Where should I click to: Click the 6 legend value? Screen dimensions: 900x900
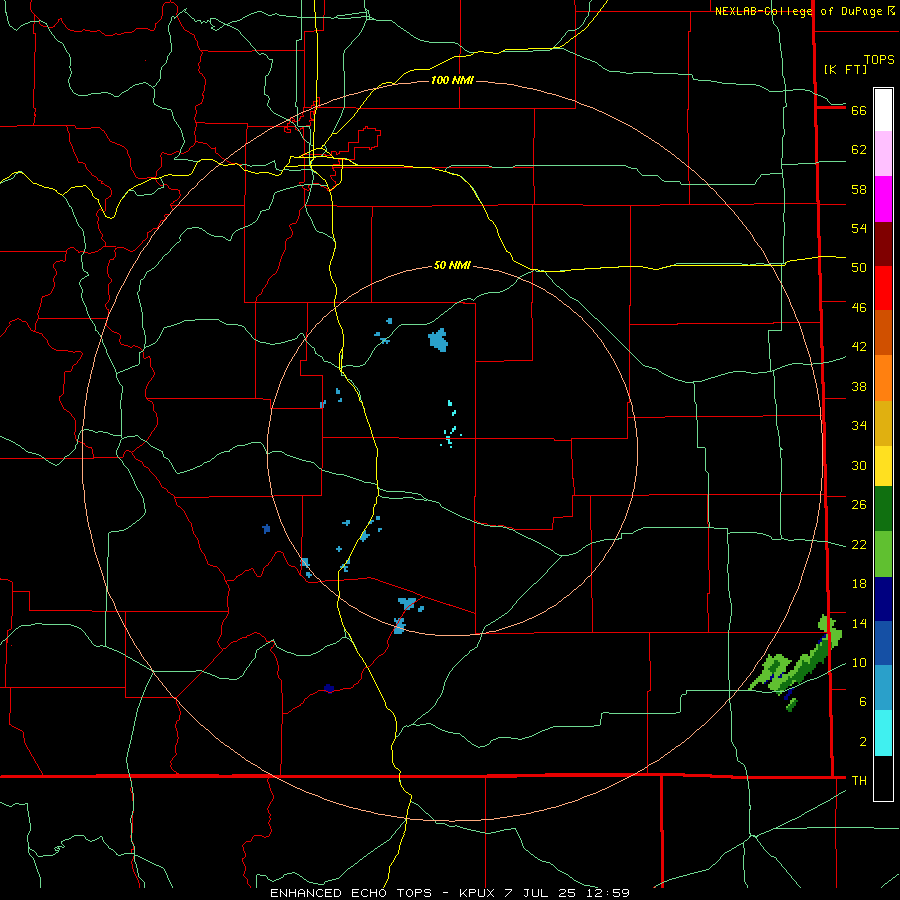click(863, 702)
